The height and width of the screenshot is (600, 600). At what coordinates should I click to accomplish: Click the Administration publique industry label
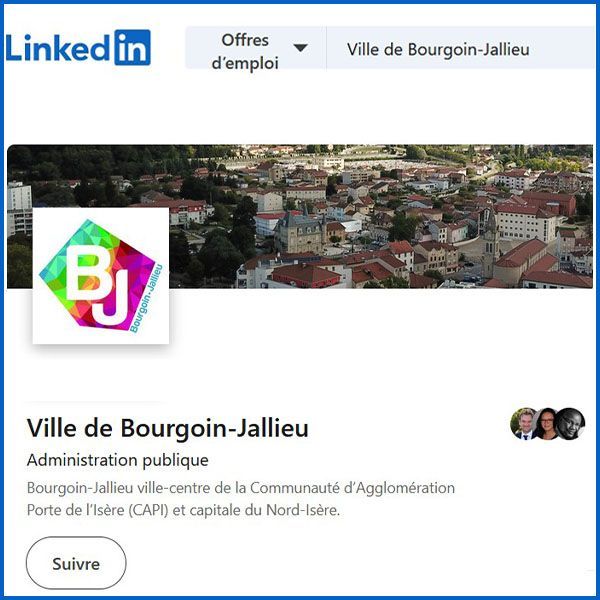[x=118, y=460]
